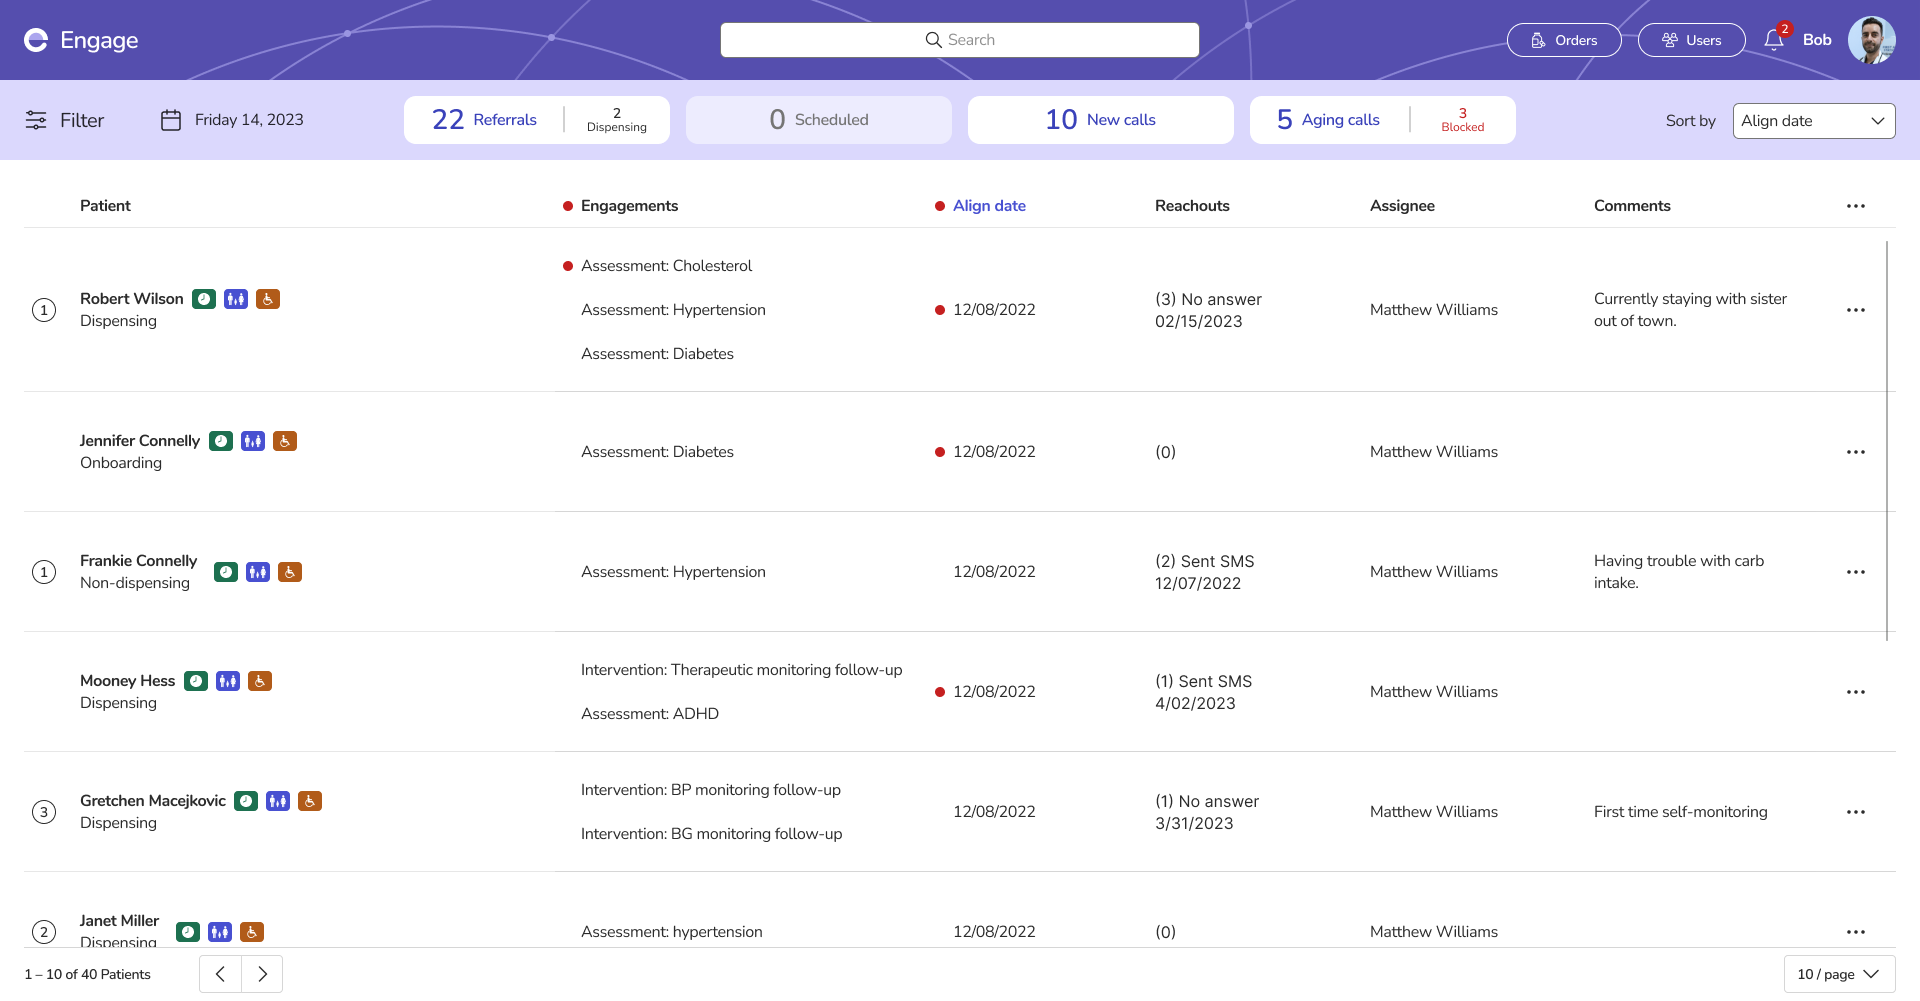Go to next page of patients

click(x=262, y=974)
